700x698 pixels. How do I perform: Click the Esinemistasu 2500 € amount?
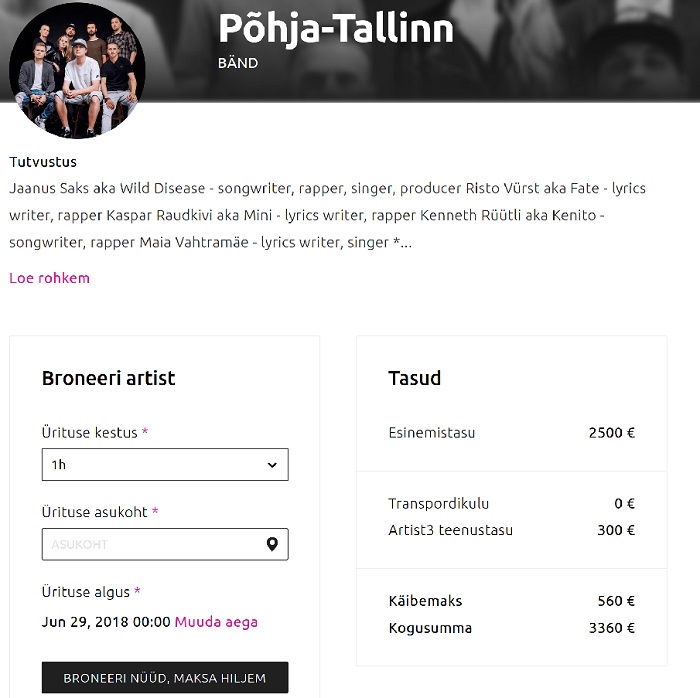tap(612, 433)
